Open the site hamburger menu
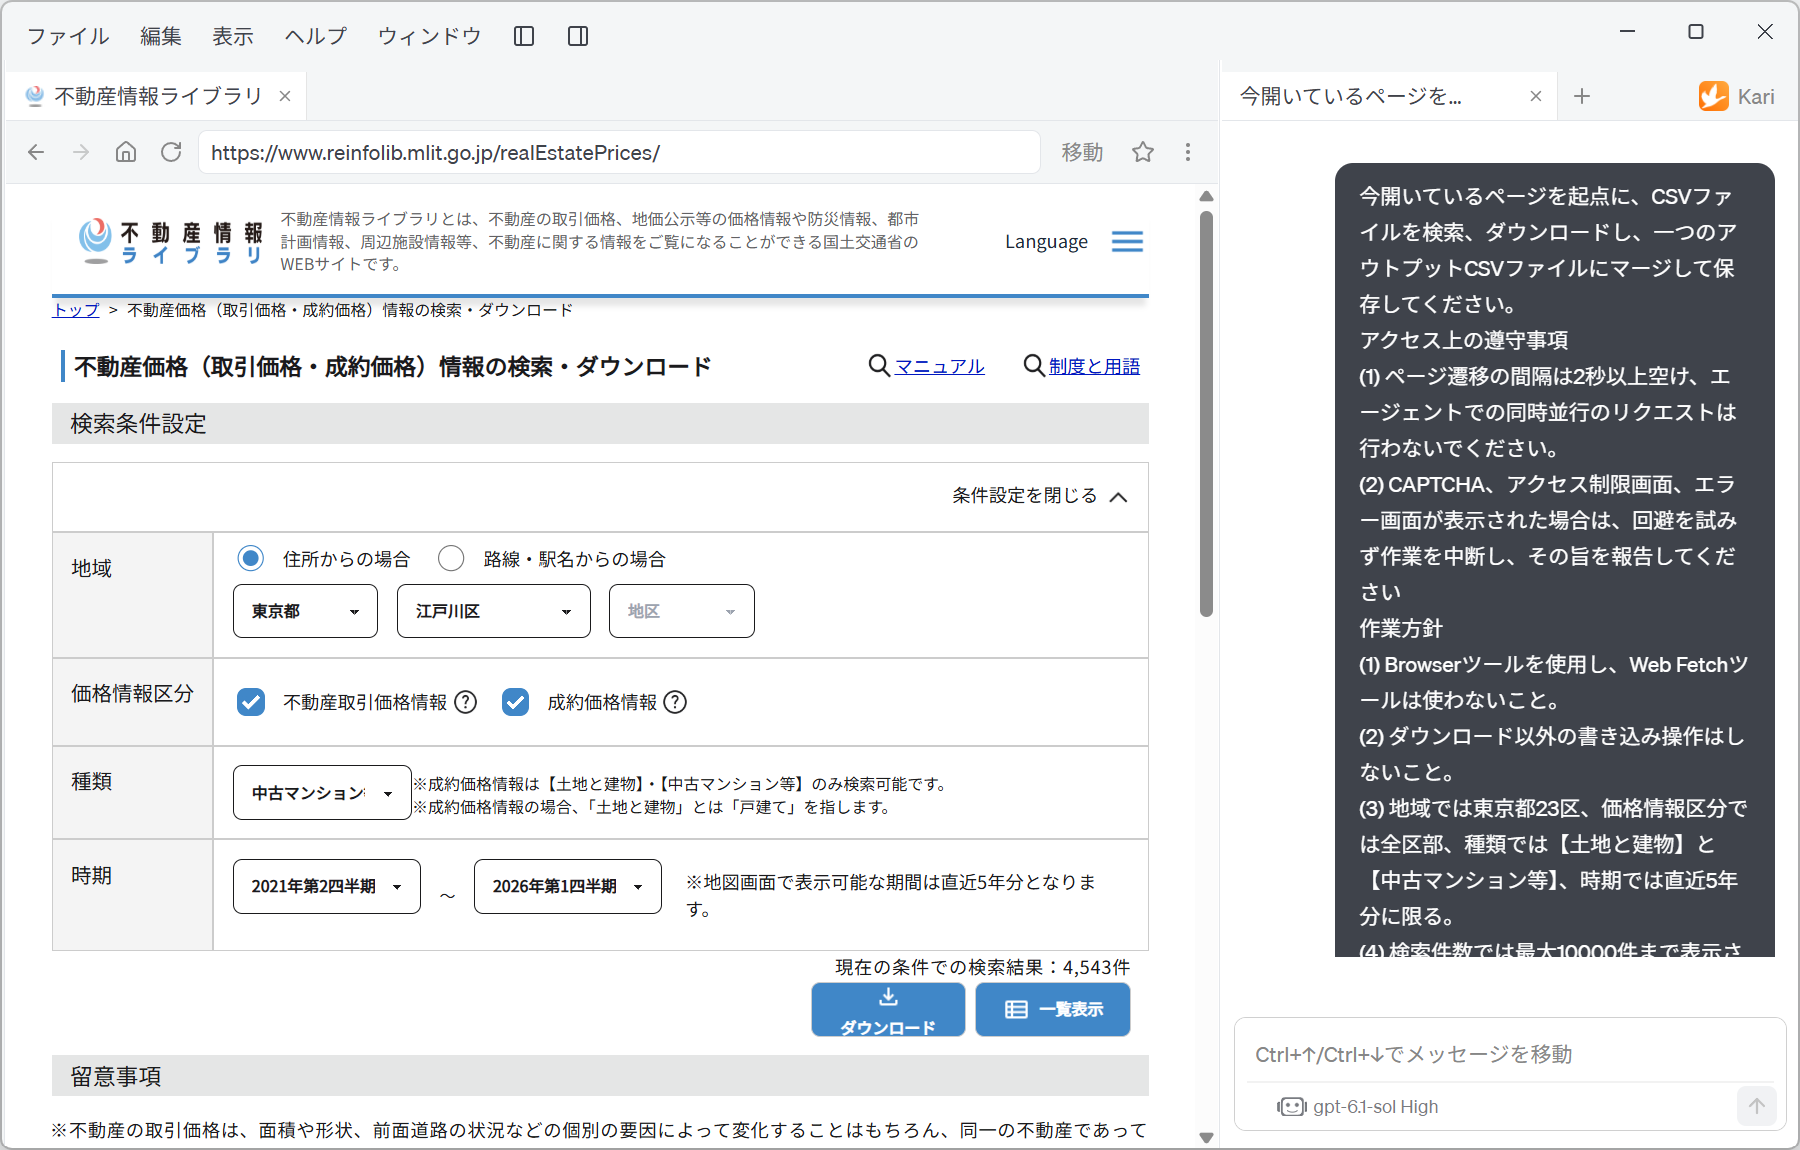 pos(1127,242)
